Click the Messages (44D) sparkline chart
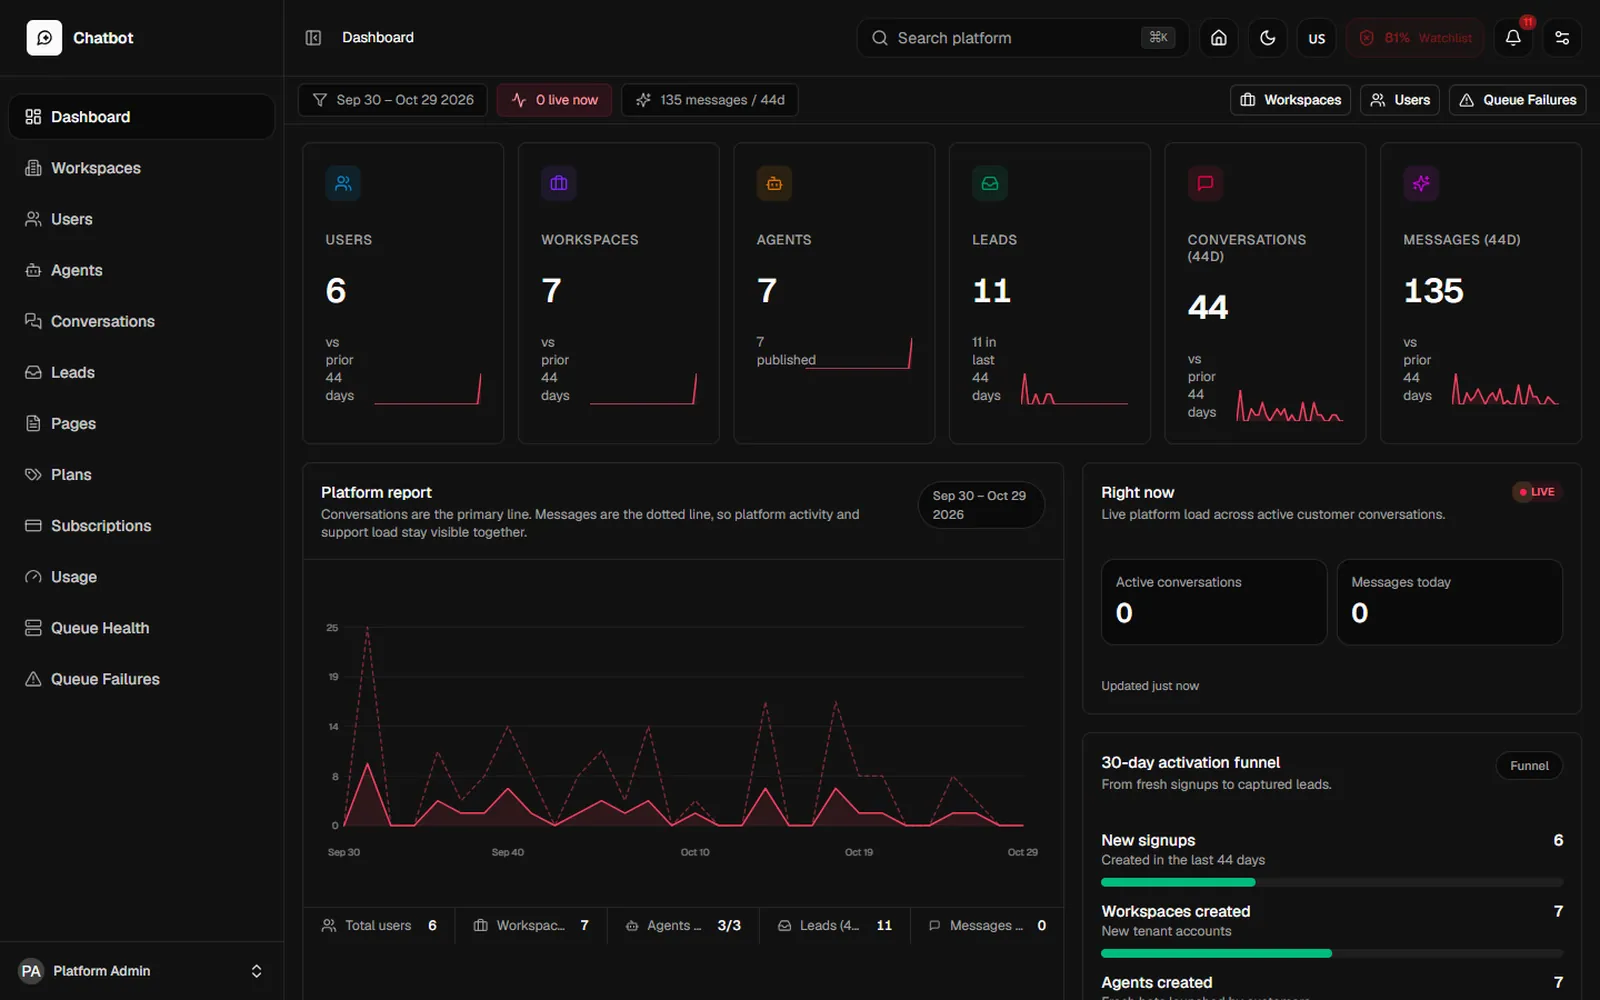The image size is (1600, 1000). tap(1505, 388)
